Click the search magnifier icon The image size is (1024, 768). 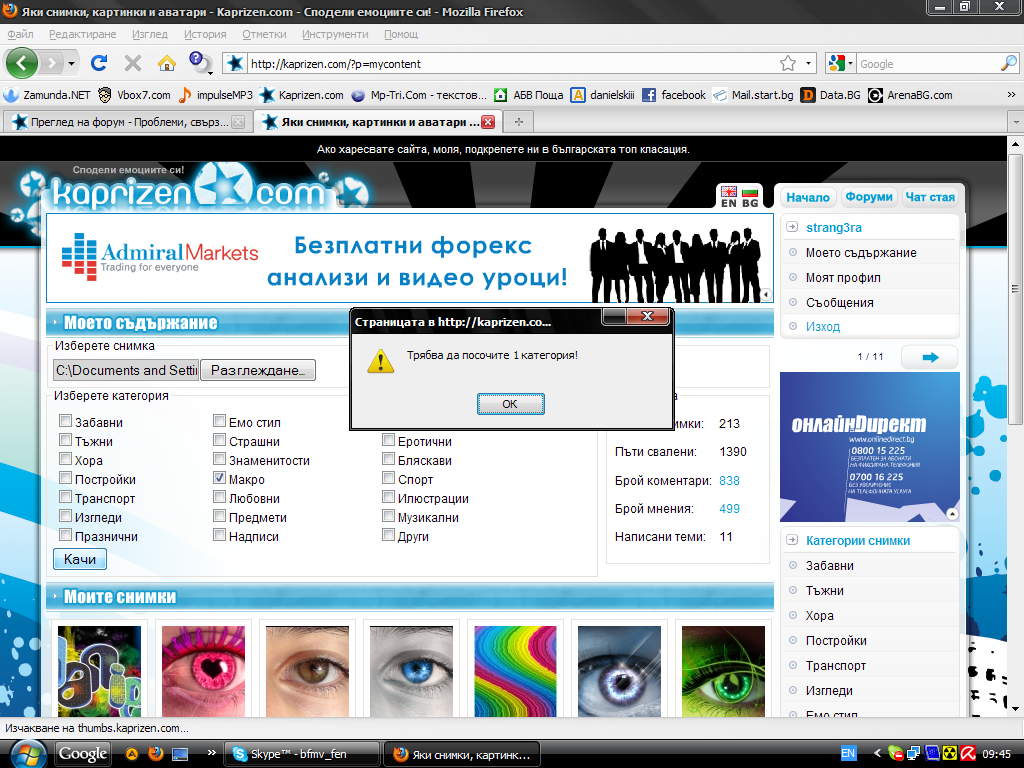(1008, 63)
